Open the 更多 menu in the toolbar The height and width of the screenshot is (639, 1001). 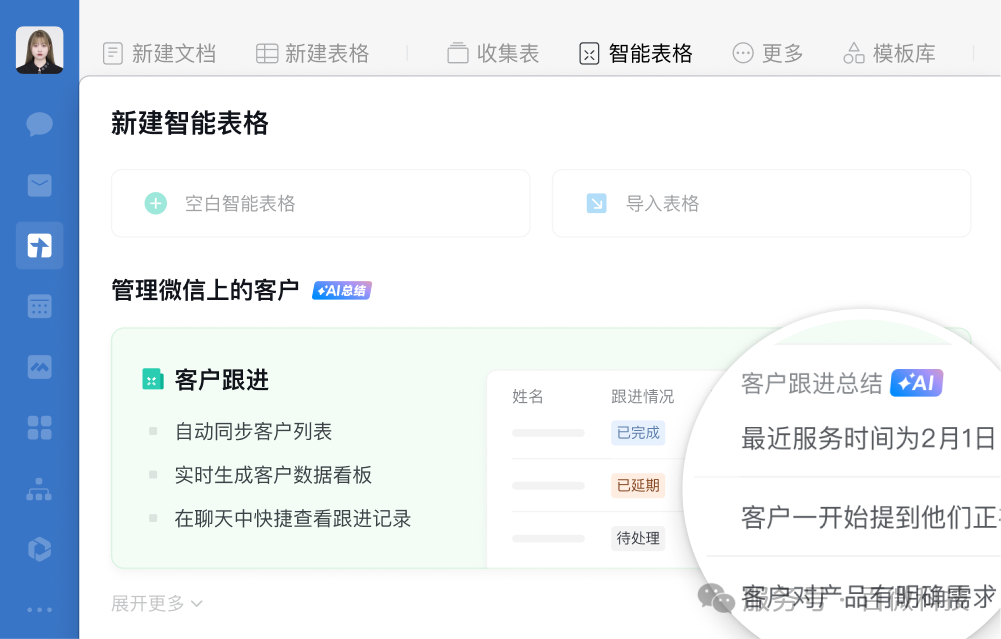tap(767, 53)
